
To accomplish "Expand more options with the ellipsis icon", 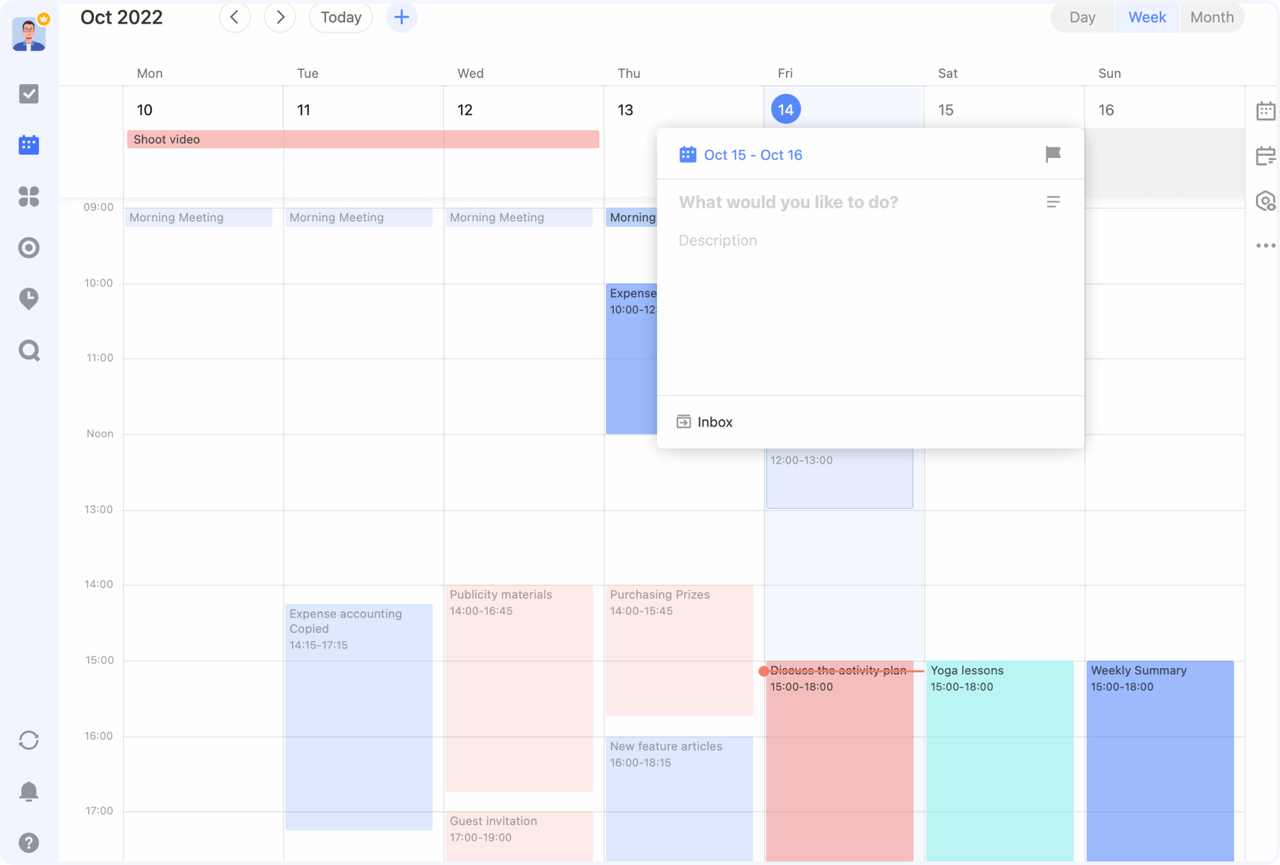I will [1266, 245].
